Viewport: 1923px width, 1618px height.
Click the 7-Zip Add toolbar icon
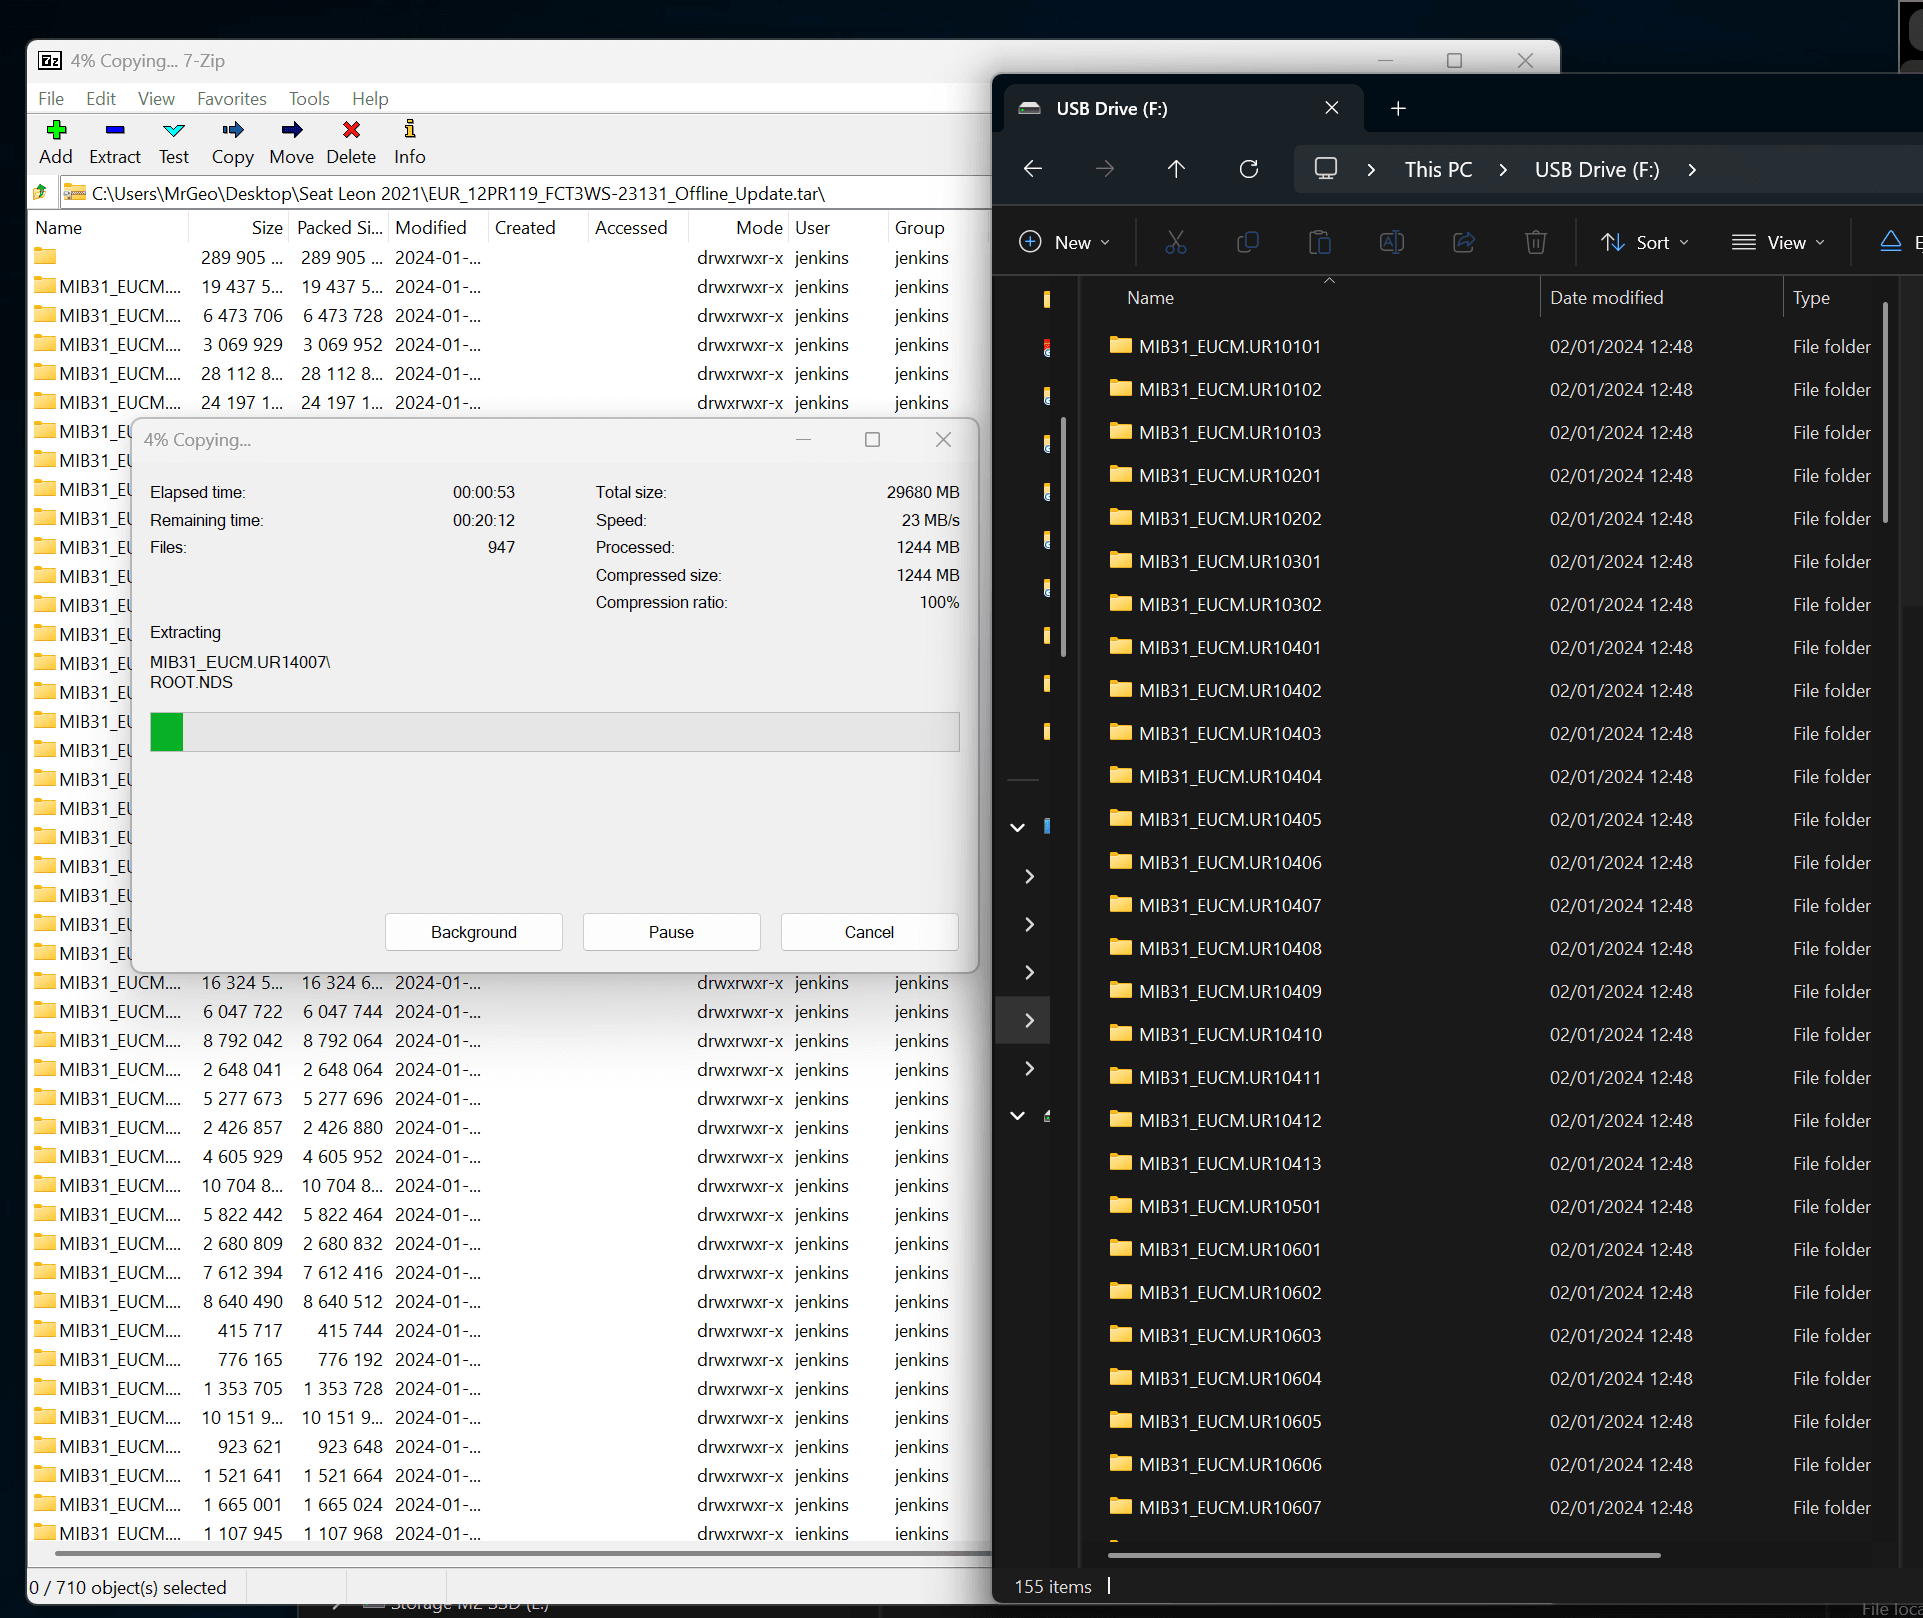(56, 131)
